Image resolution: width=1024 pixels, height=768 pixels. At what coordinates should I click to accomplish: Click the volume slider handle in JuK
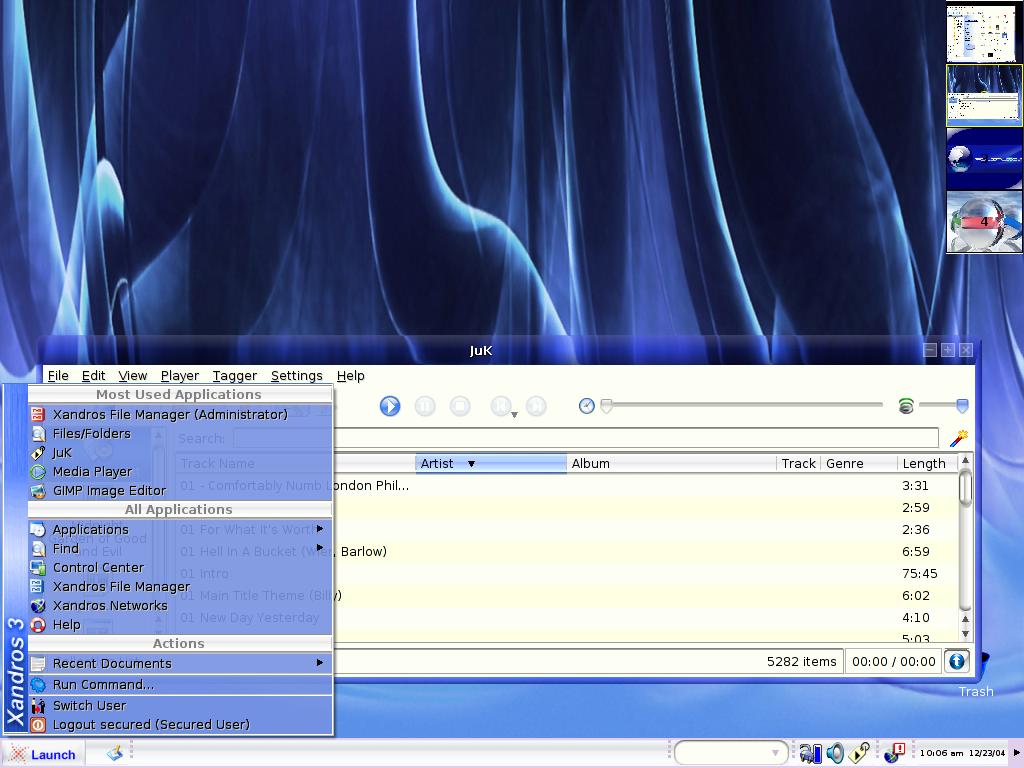(x=962, y=406)
